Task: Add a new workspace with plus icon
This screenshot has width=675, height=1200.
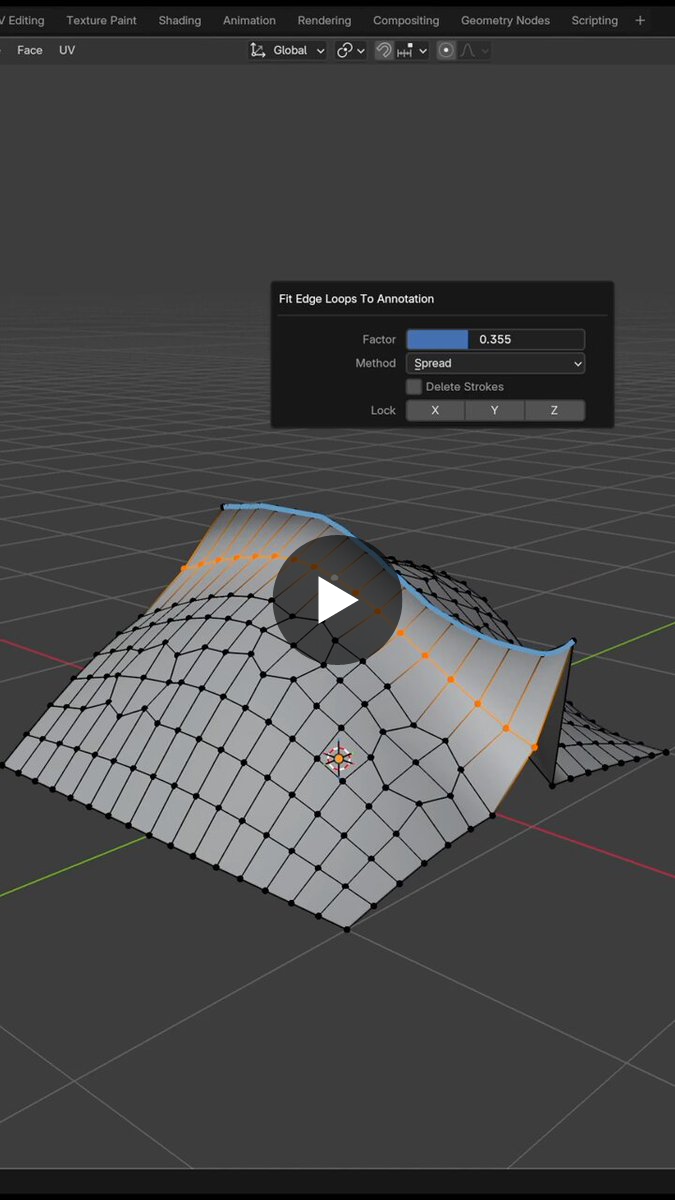Action: [x=640, y=20]
